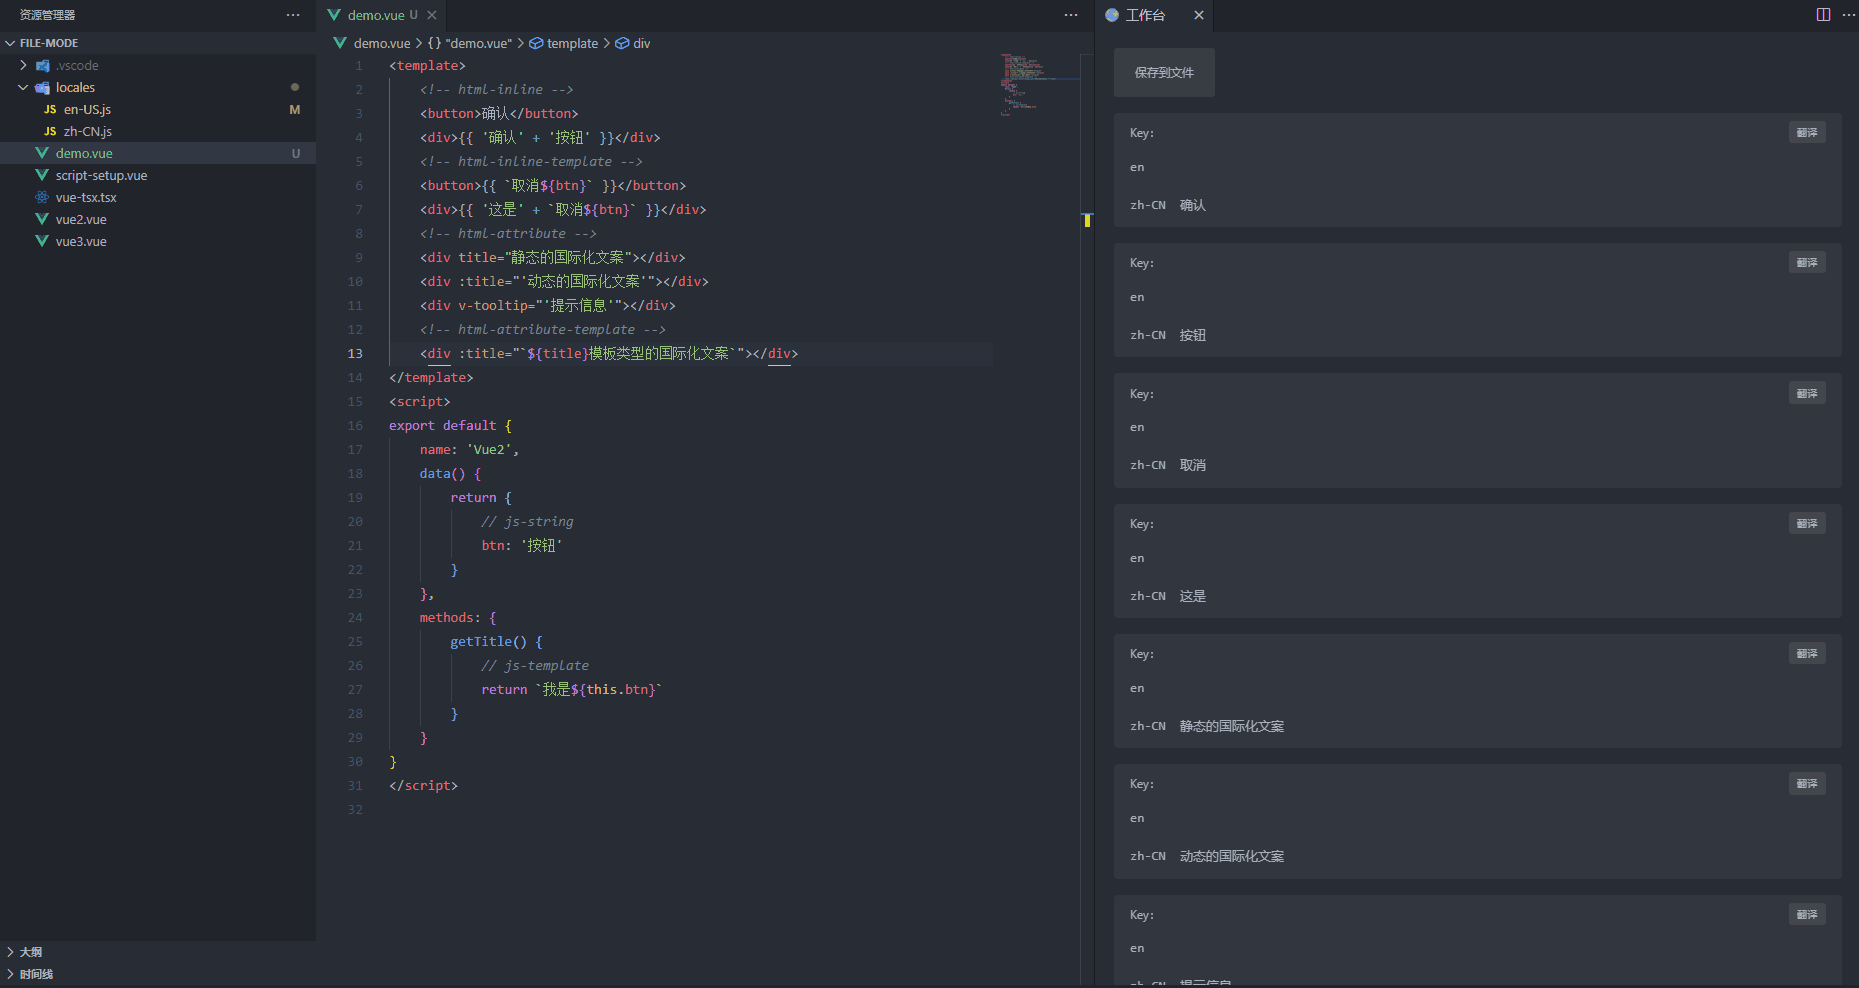Click the split editor icon beside 工作台
The width and height of the screenshot is (1859, 988).
click(x=1823, y=15)
